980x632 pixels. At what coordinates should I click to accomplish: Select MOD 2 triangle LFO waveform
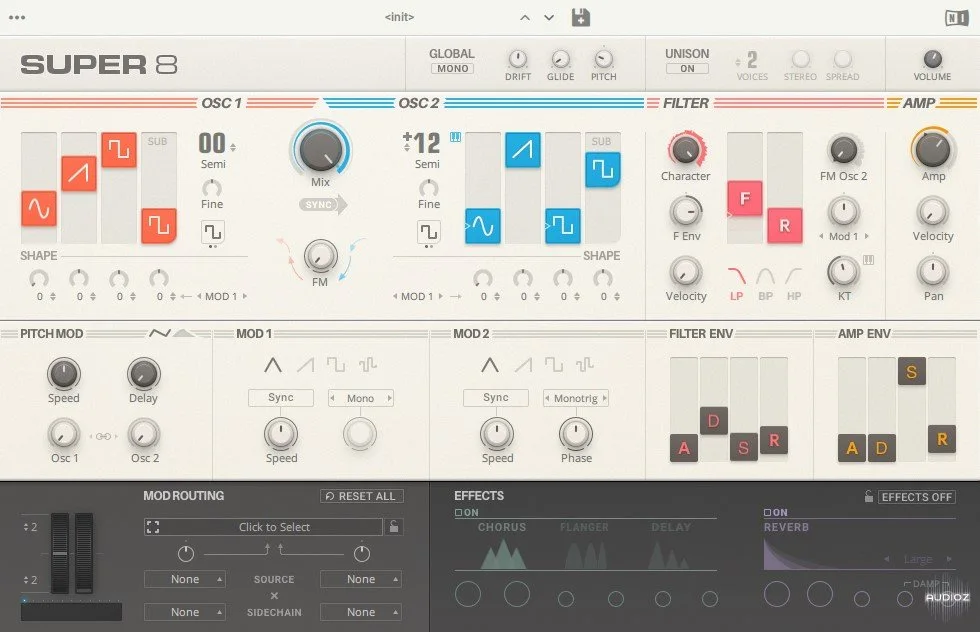(x=490, y=364)
